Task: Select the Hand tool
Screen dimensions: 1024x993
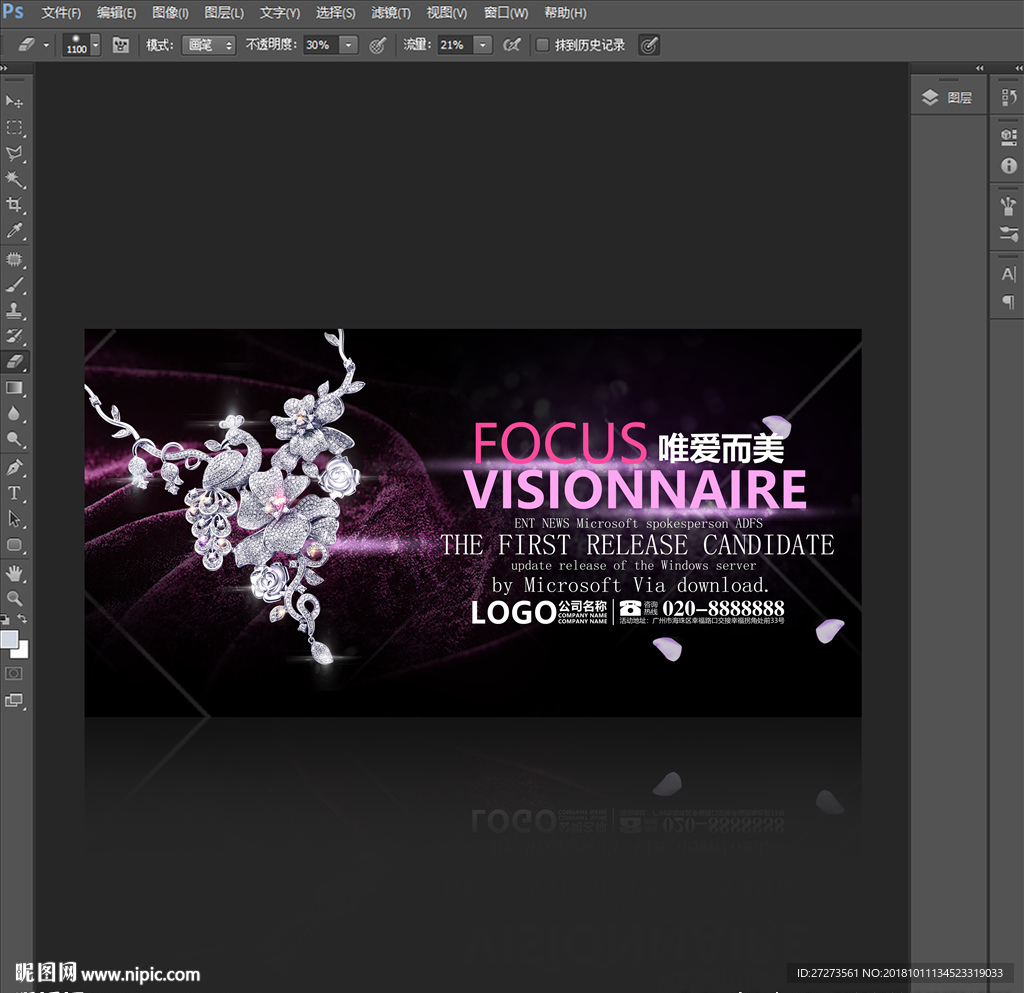Action: [x=15, y=573]
